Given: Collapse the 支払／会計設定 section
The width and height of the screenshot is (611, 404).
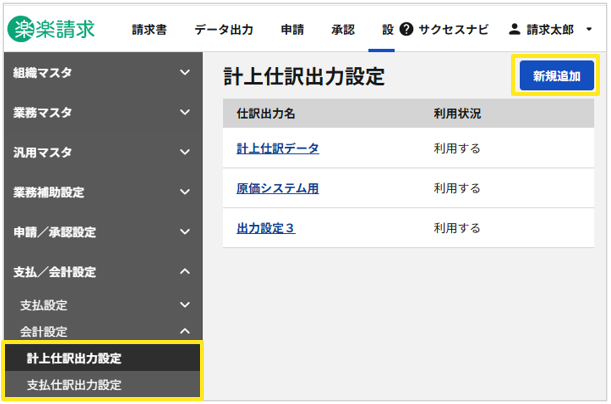Looking at the screenshot, I should 101,272.
